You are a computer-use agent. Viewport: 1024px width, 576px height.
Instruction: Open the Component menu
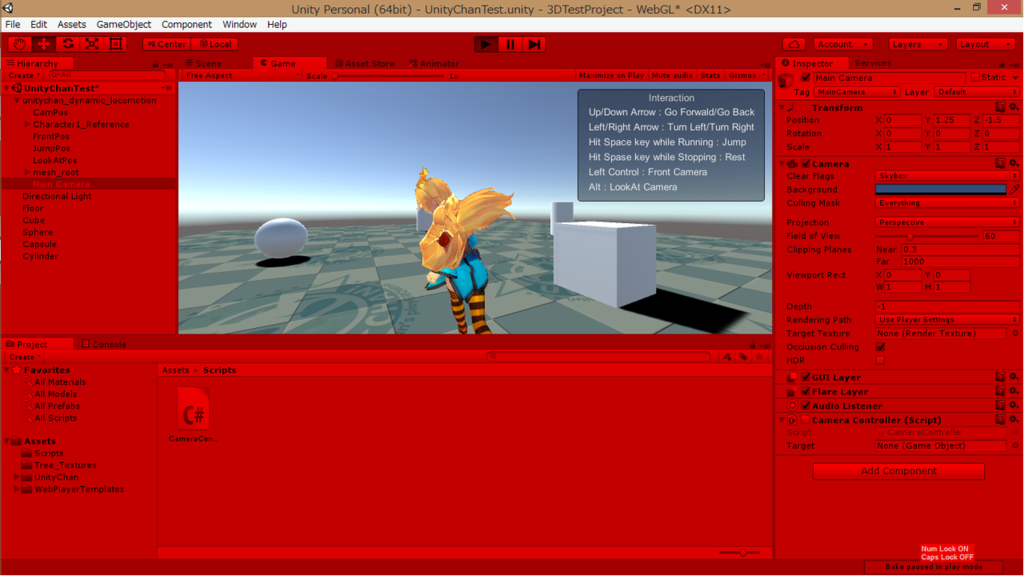[186, 24]
